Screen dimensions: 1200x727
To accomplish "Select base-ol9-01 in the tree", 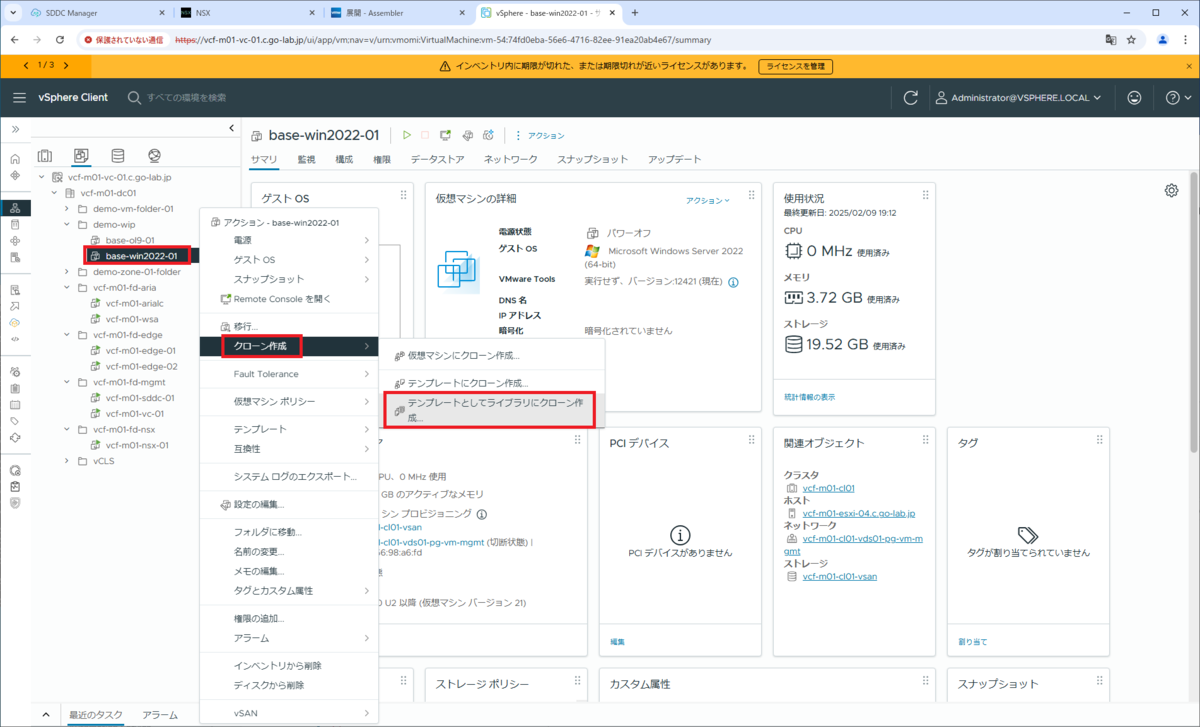I will [x=130, y=240].
